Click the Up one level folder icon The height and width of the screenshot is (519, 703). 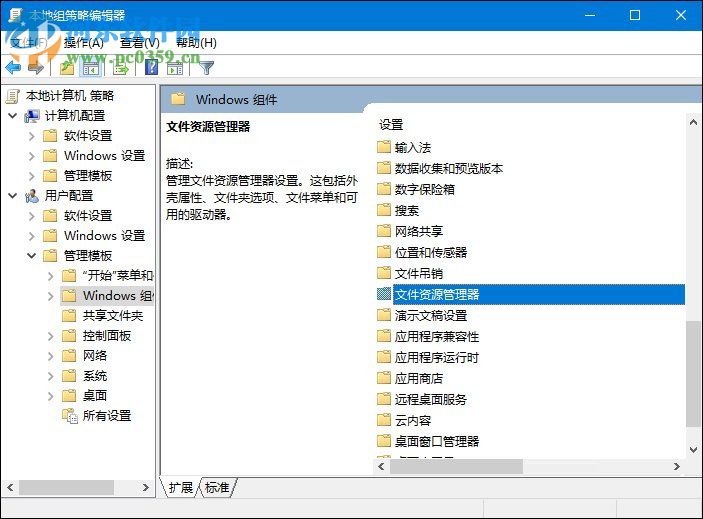[67, 68]
